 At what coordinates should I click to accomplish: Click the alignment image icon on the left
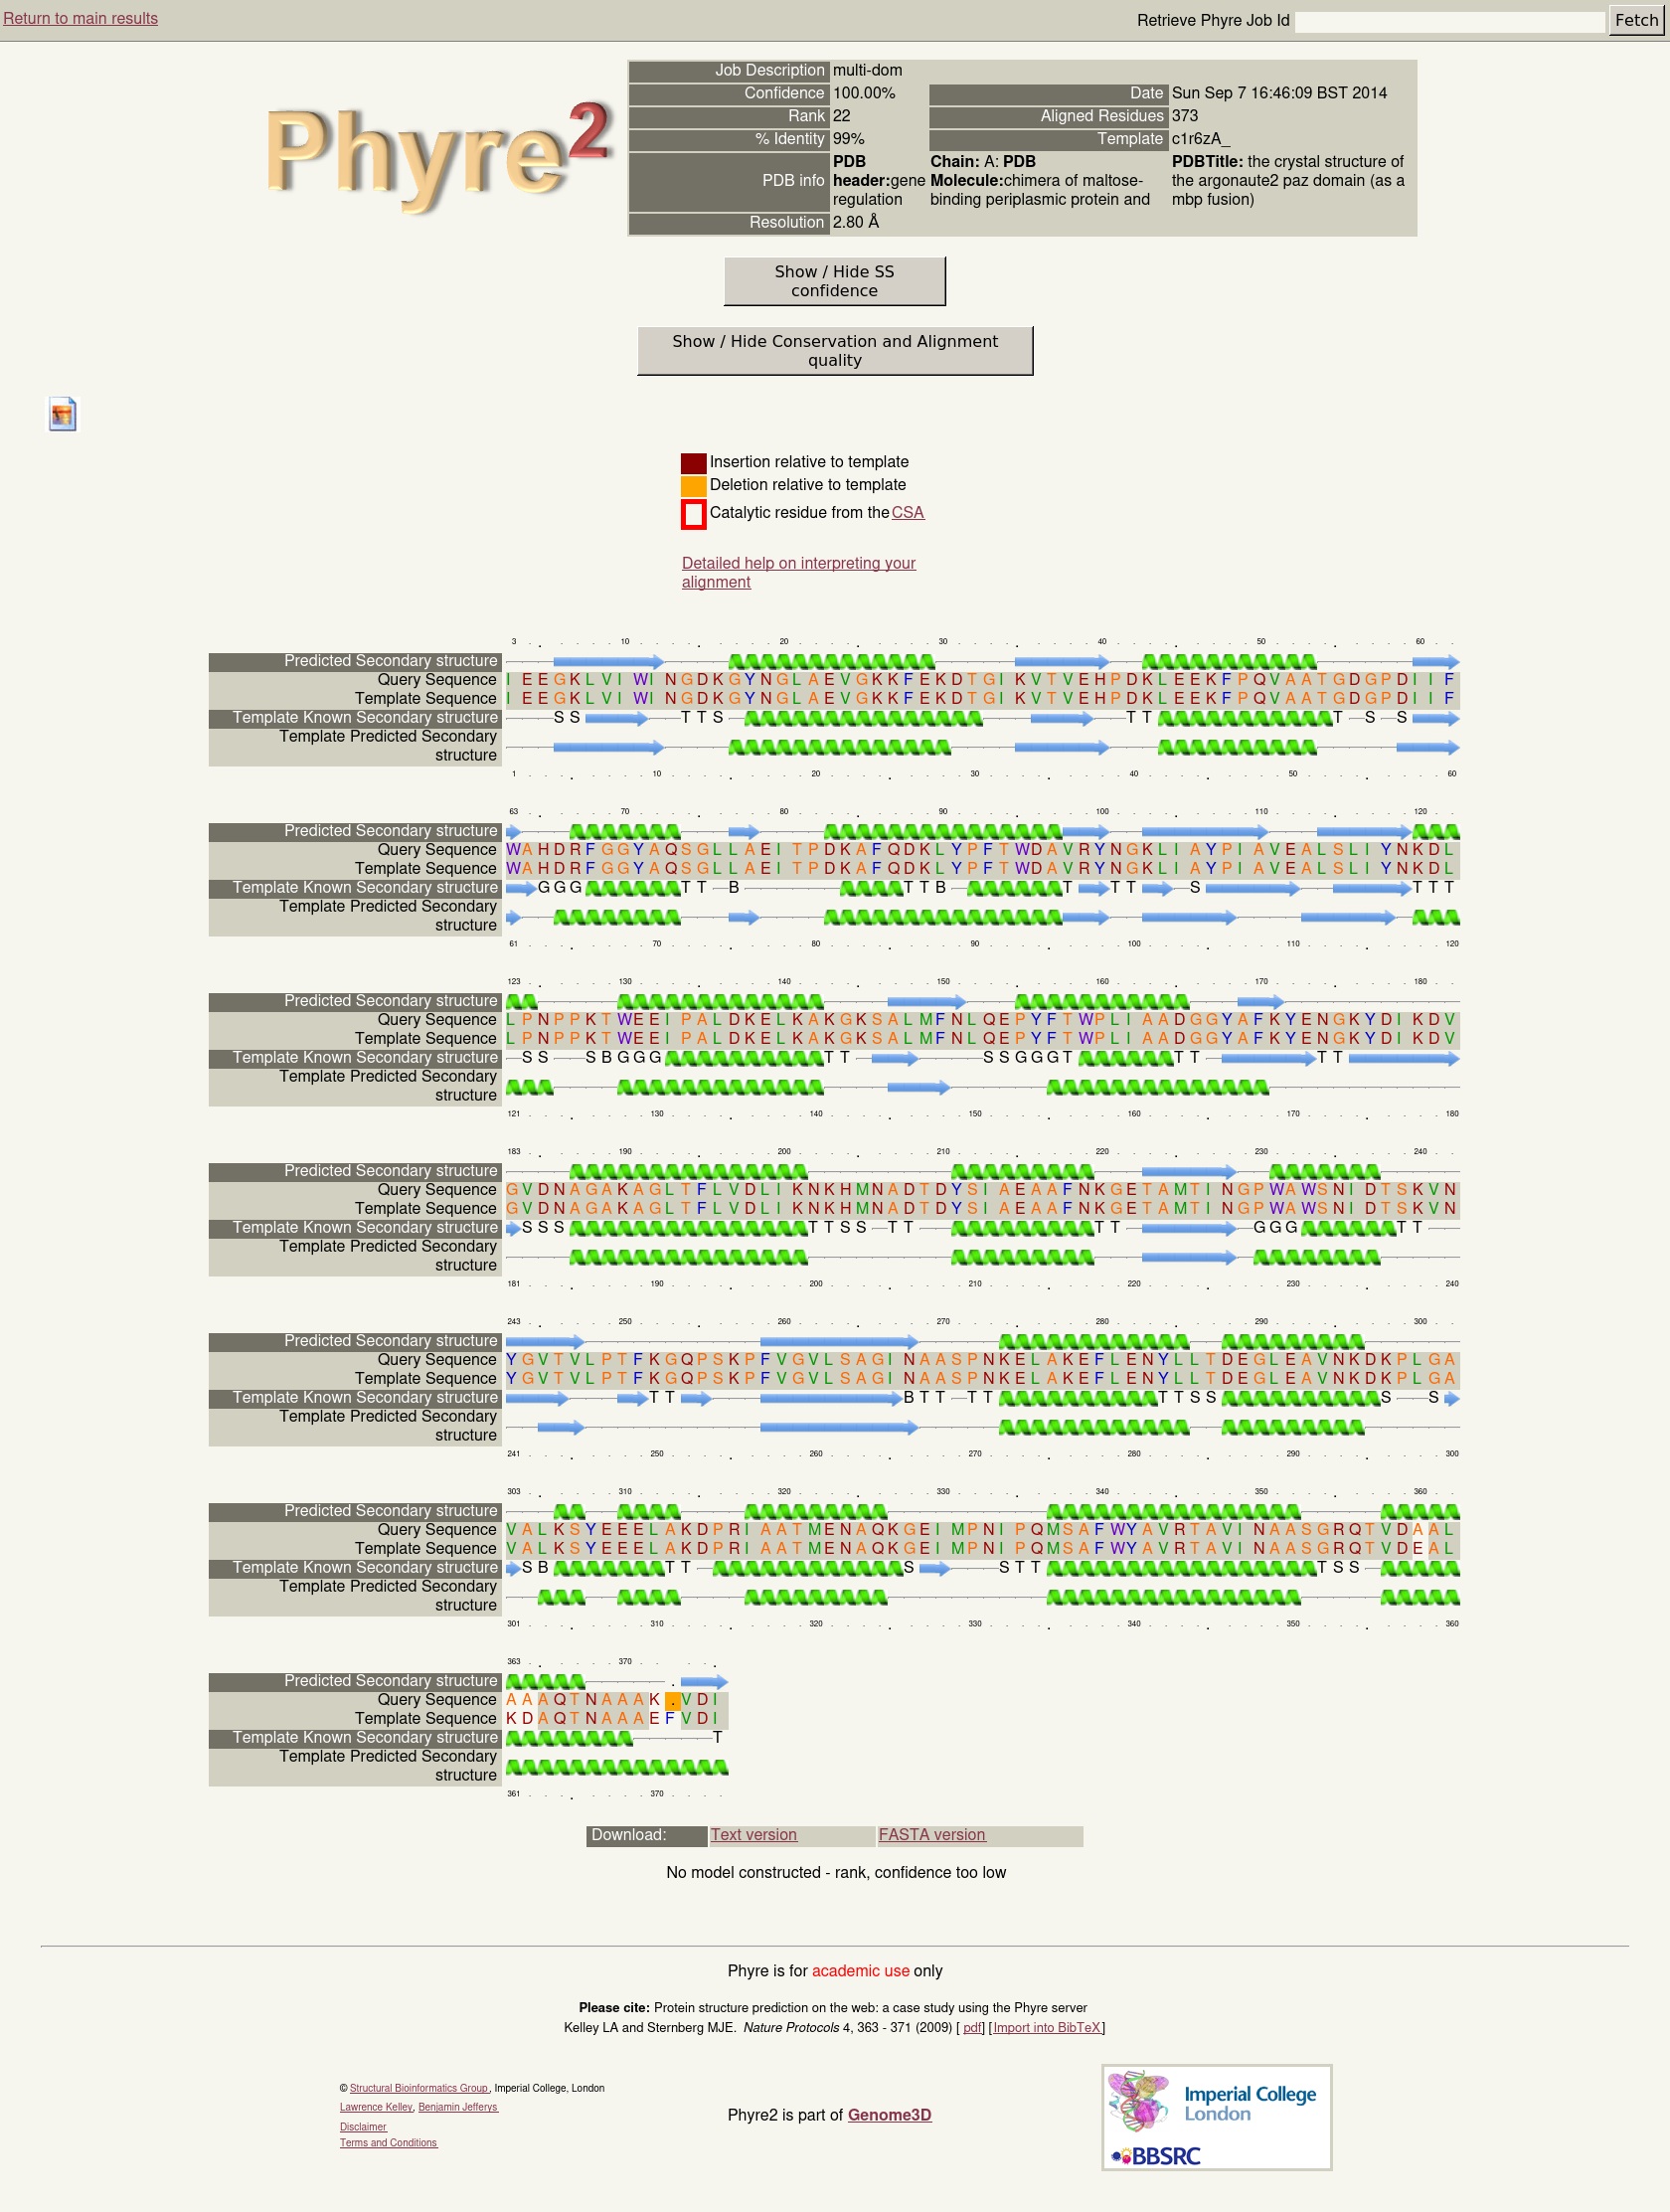pos(63,414)
